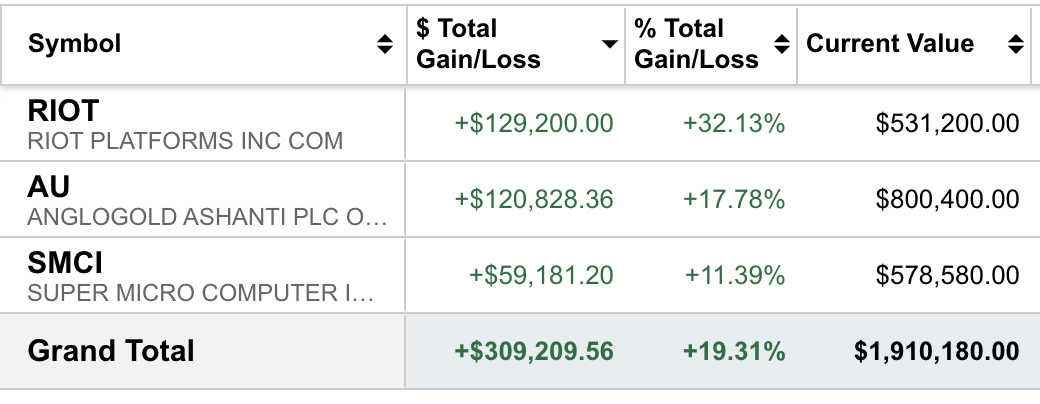Click the $ Total Gain/Loss sort arrow
The image size is (1040, 404).
(608, 44)
